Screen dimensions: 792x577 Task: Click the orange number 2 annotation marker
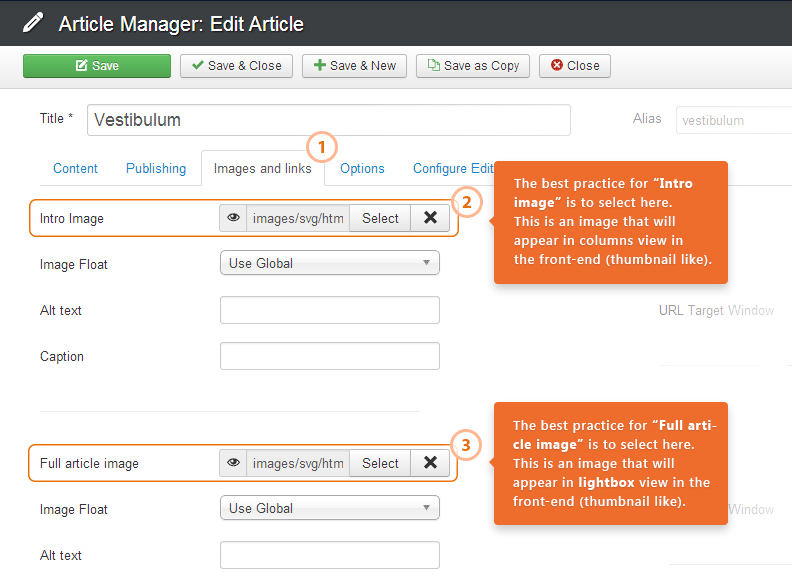466,202
